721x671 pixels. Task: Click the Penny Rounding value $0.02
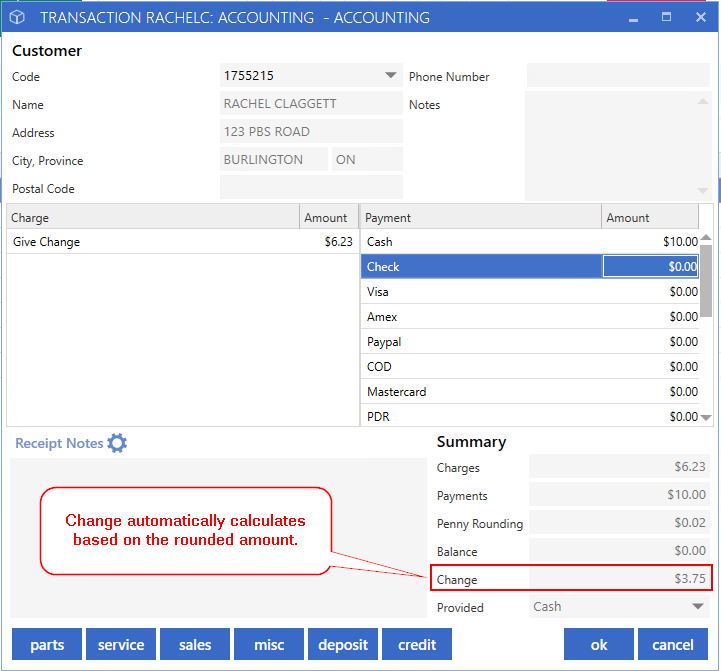coord(619,522)
